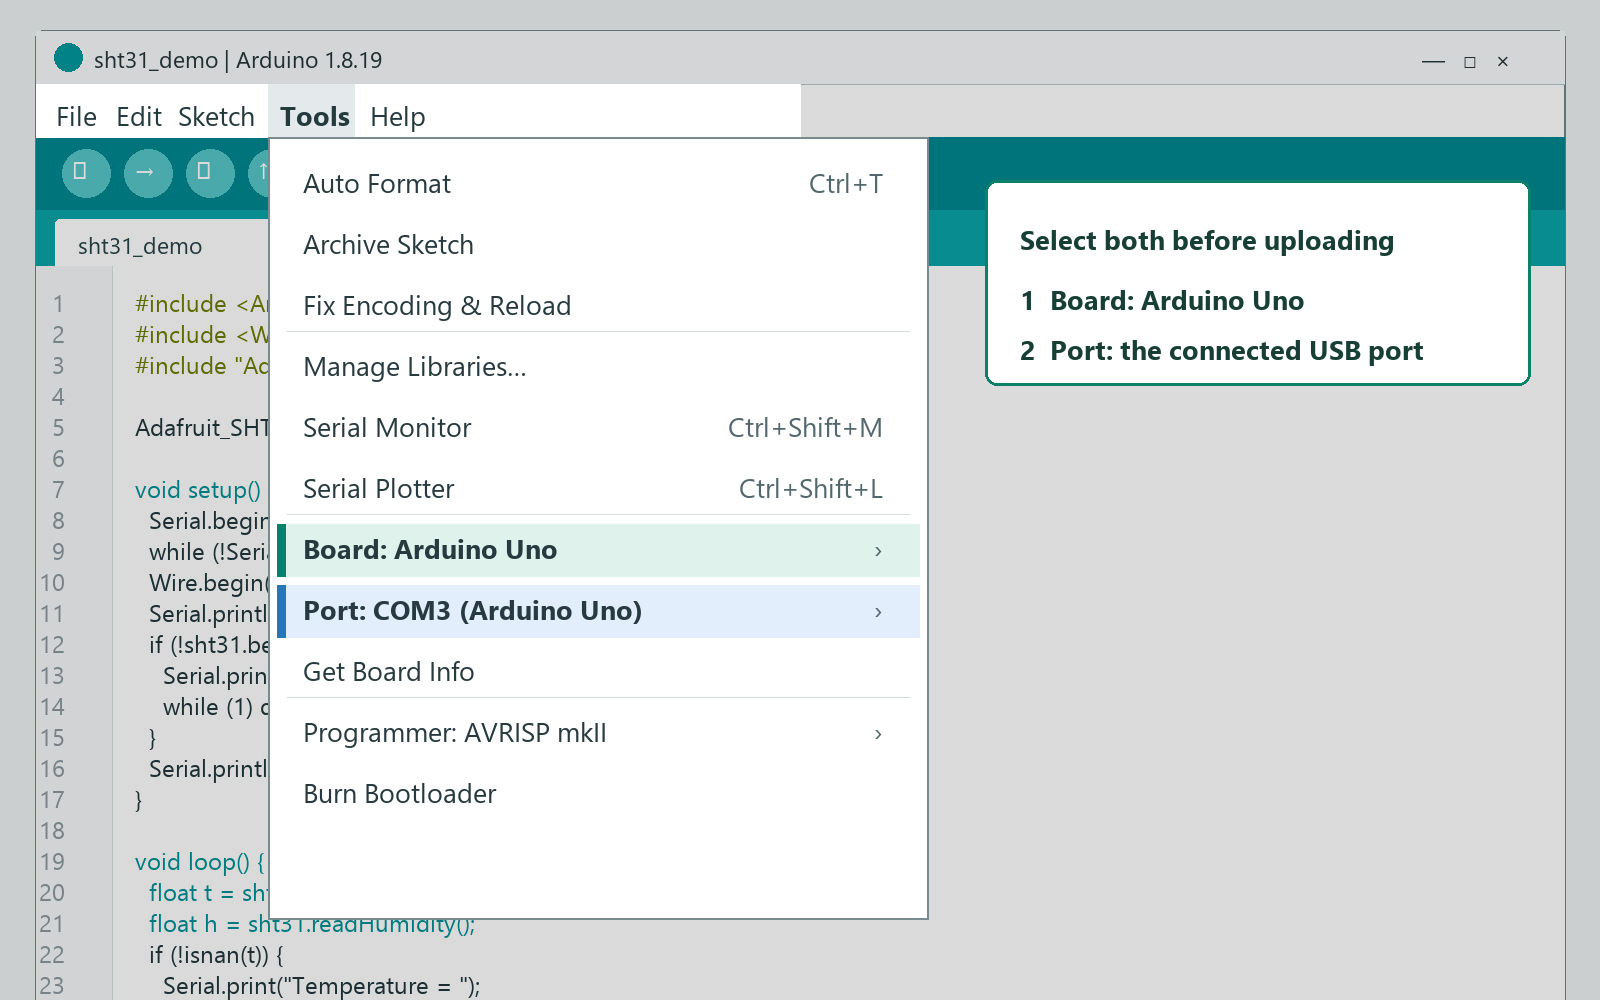Expand the Programmer: AVRISP mkII submenu

[598, 733]
